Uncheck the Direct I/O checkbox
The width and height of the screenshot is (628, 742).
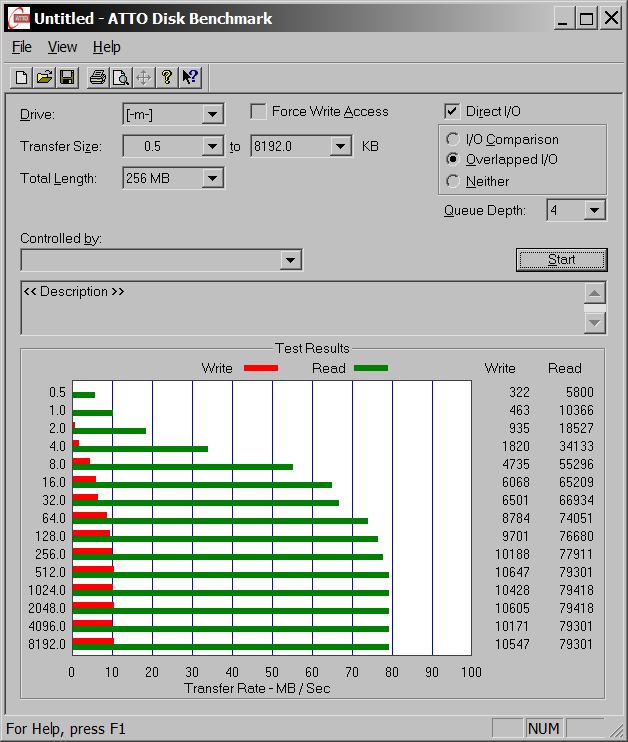pyautogui.click(x=452, y=112)
